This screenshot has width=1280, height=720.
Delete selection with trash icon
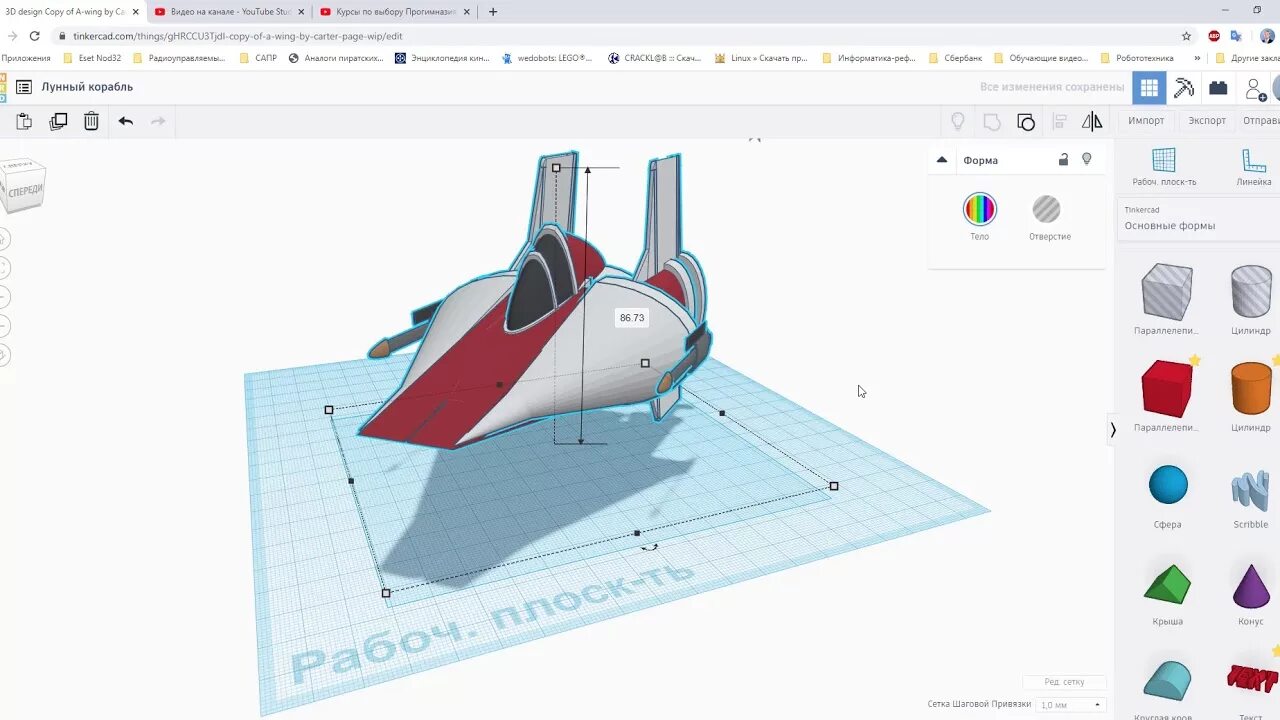91,121
